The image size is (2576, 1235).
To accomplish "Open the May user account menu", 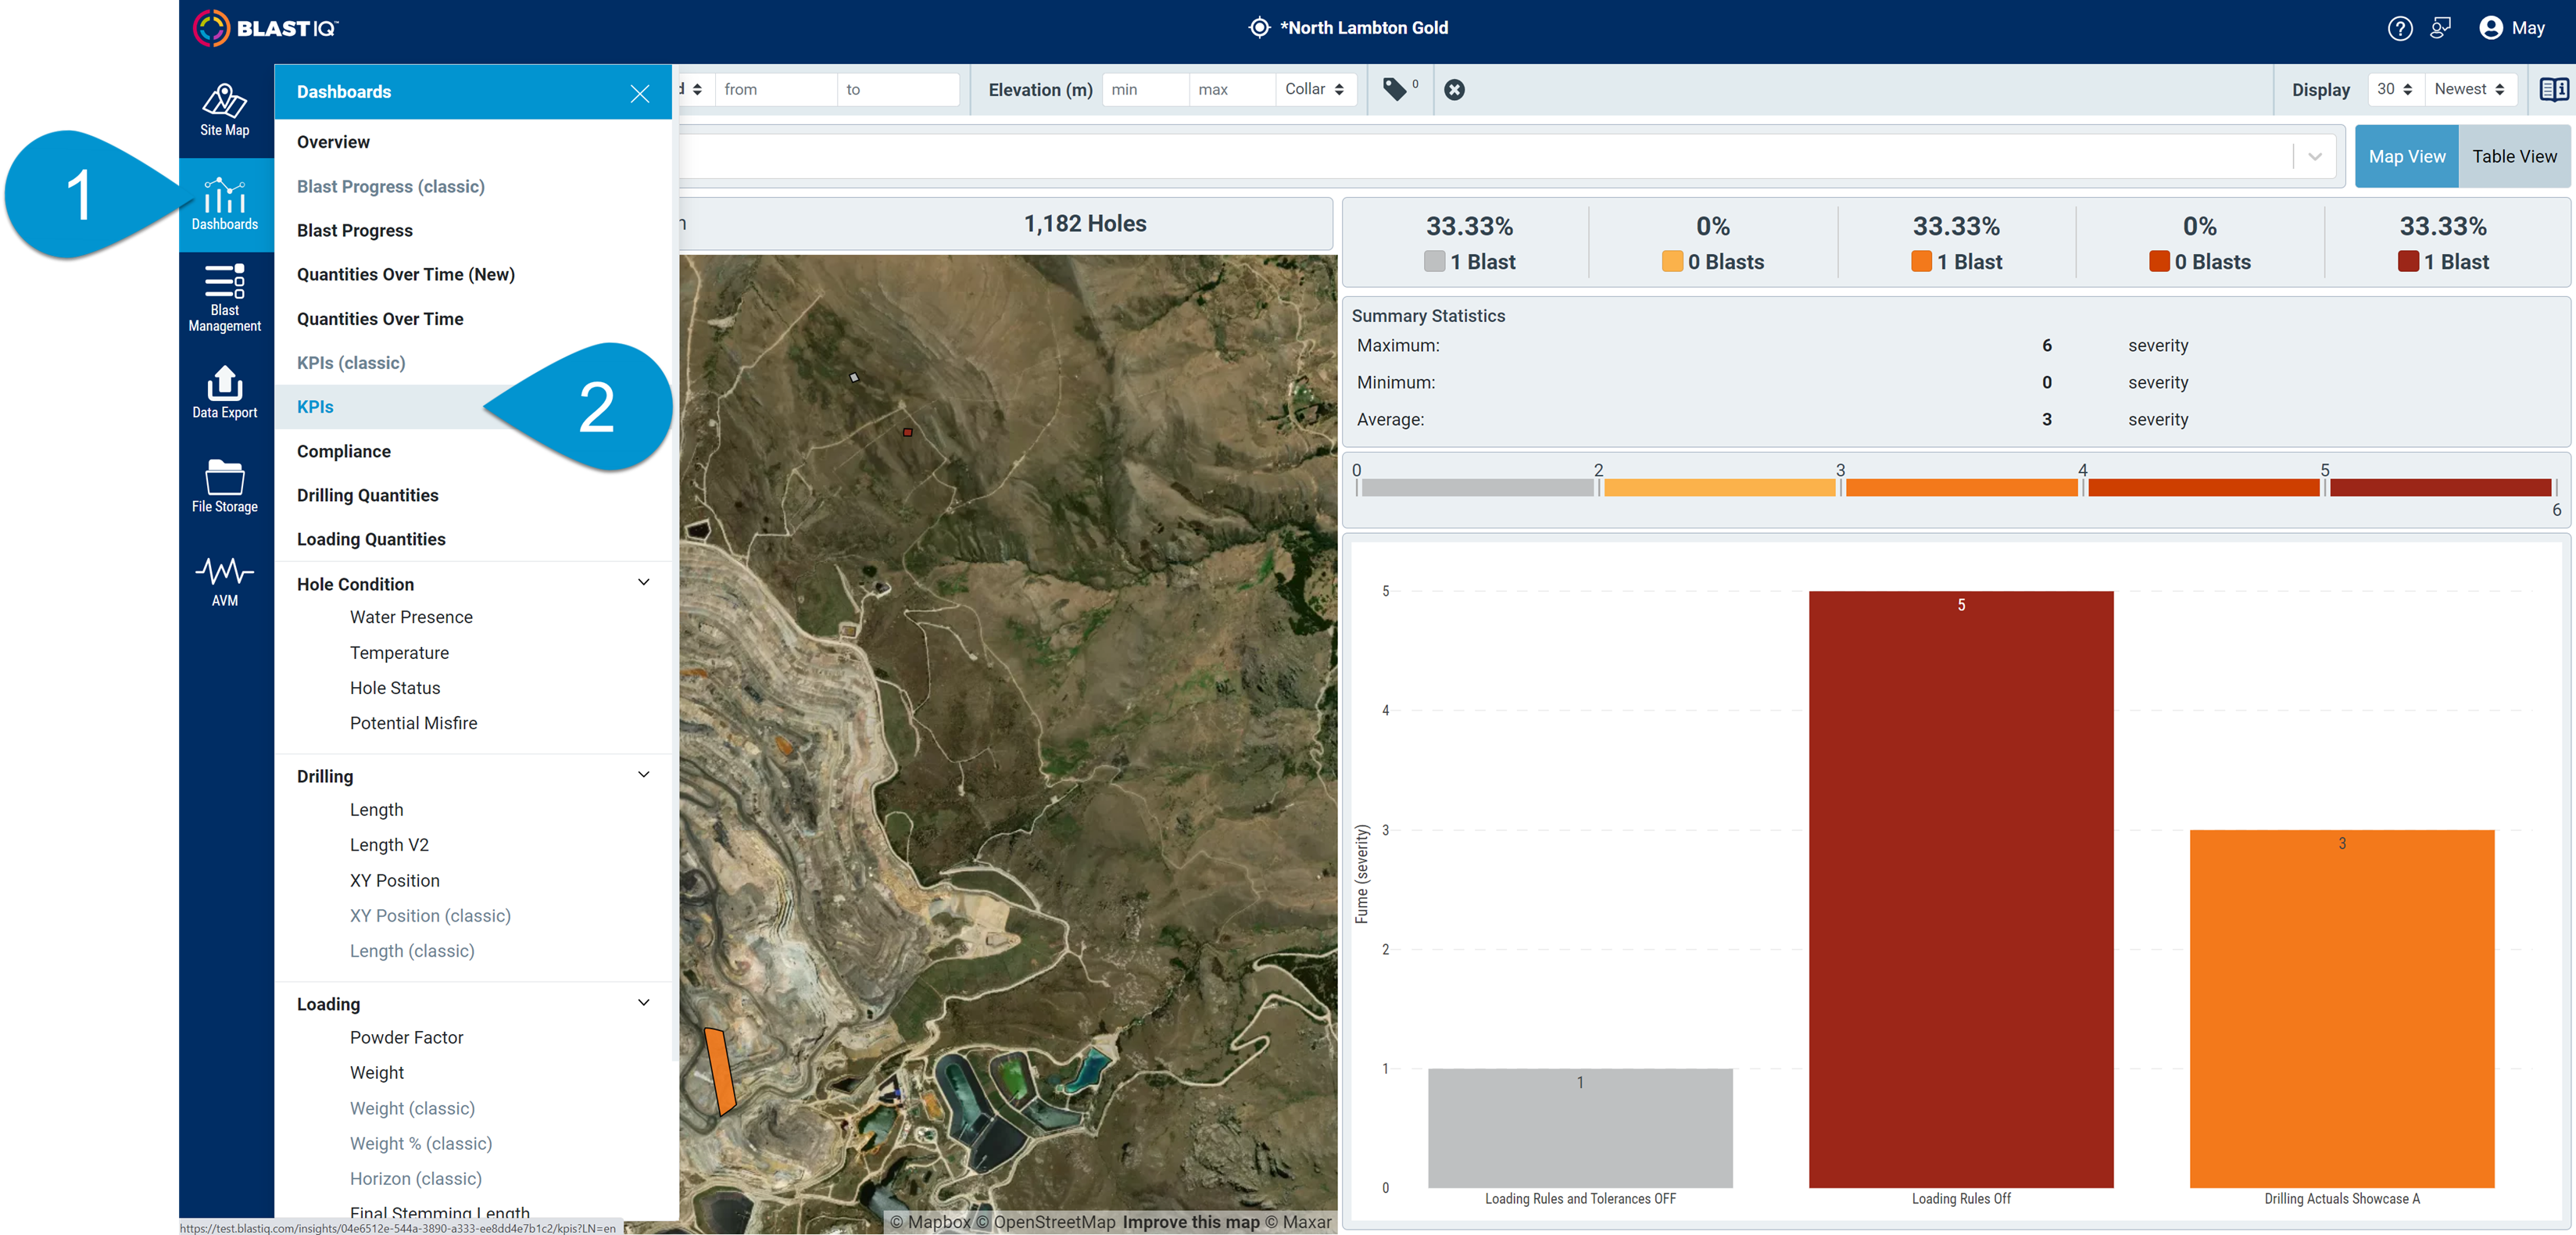I will tap(2512, 28).
